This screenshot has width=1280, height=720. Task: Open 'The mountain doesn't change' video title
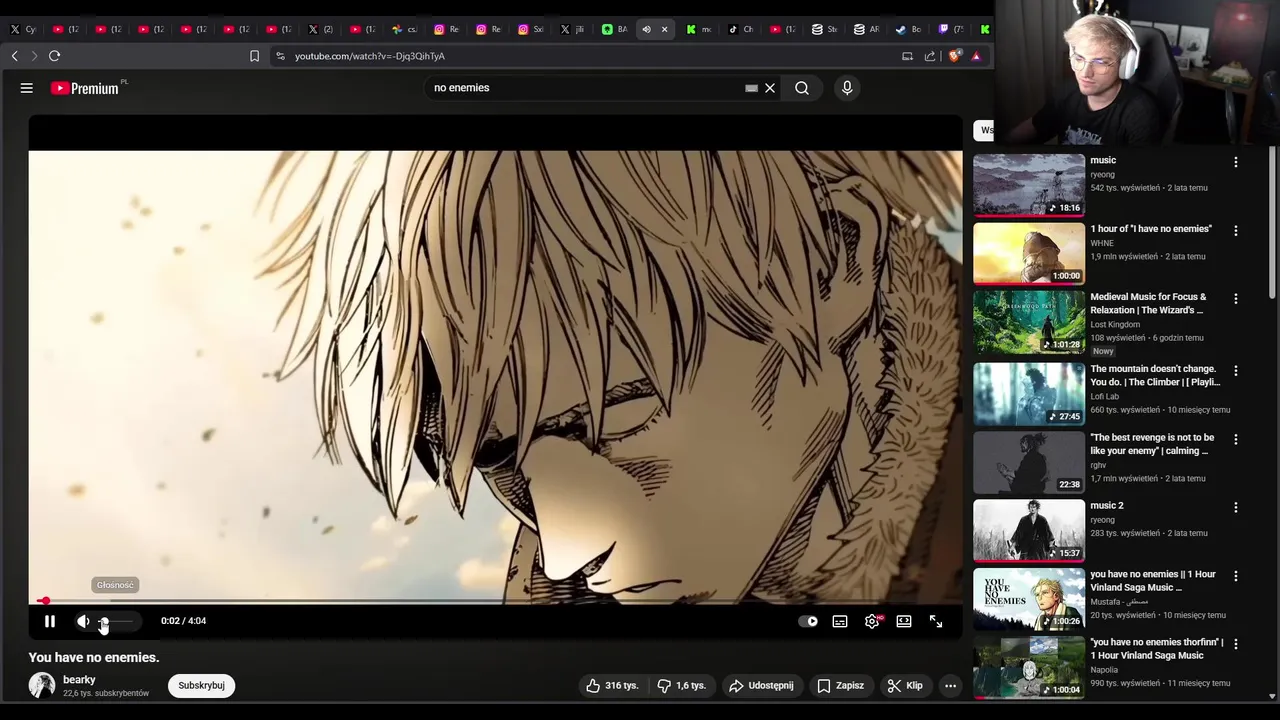pos(1155,375)
